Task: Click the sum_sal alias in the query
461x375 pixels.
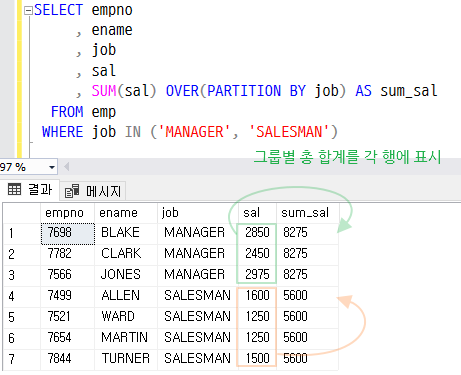Action: coord(409,91)
